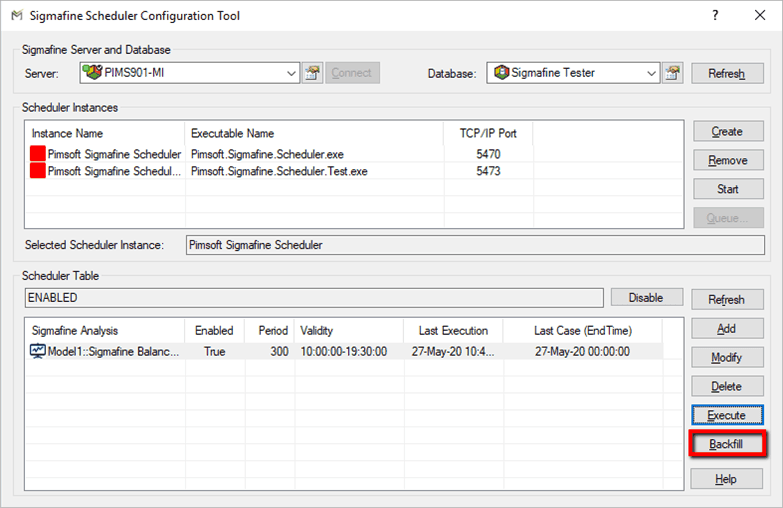Click the database browse icon beside Refresh
Viewport: 783px width, 508px height.
tap(673, 73)
